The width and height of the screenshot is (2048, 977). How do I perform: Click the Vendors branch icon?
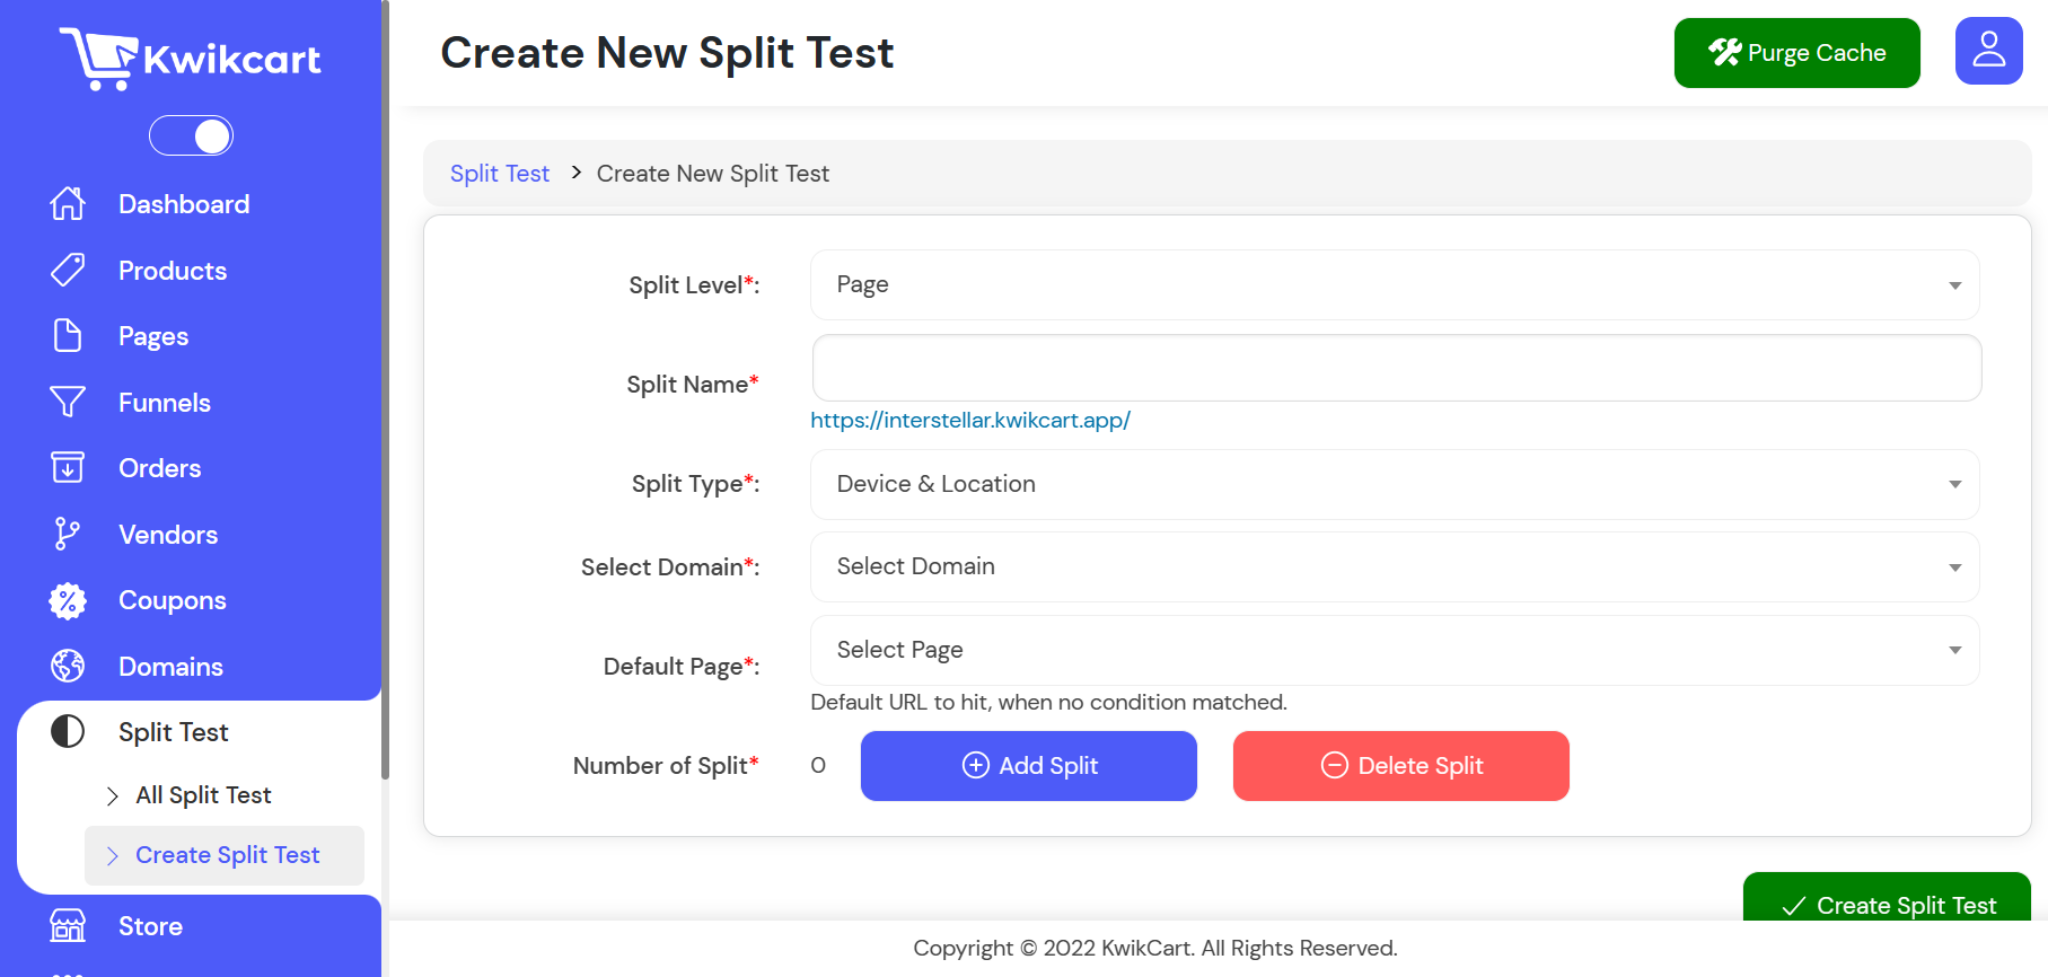coord(67,534)
